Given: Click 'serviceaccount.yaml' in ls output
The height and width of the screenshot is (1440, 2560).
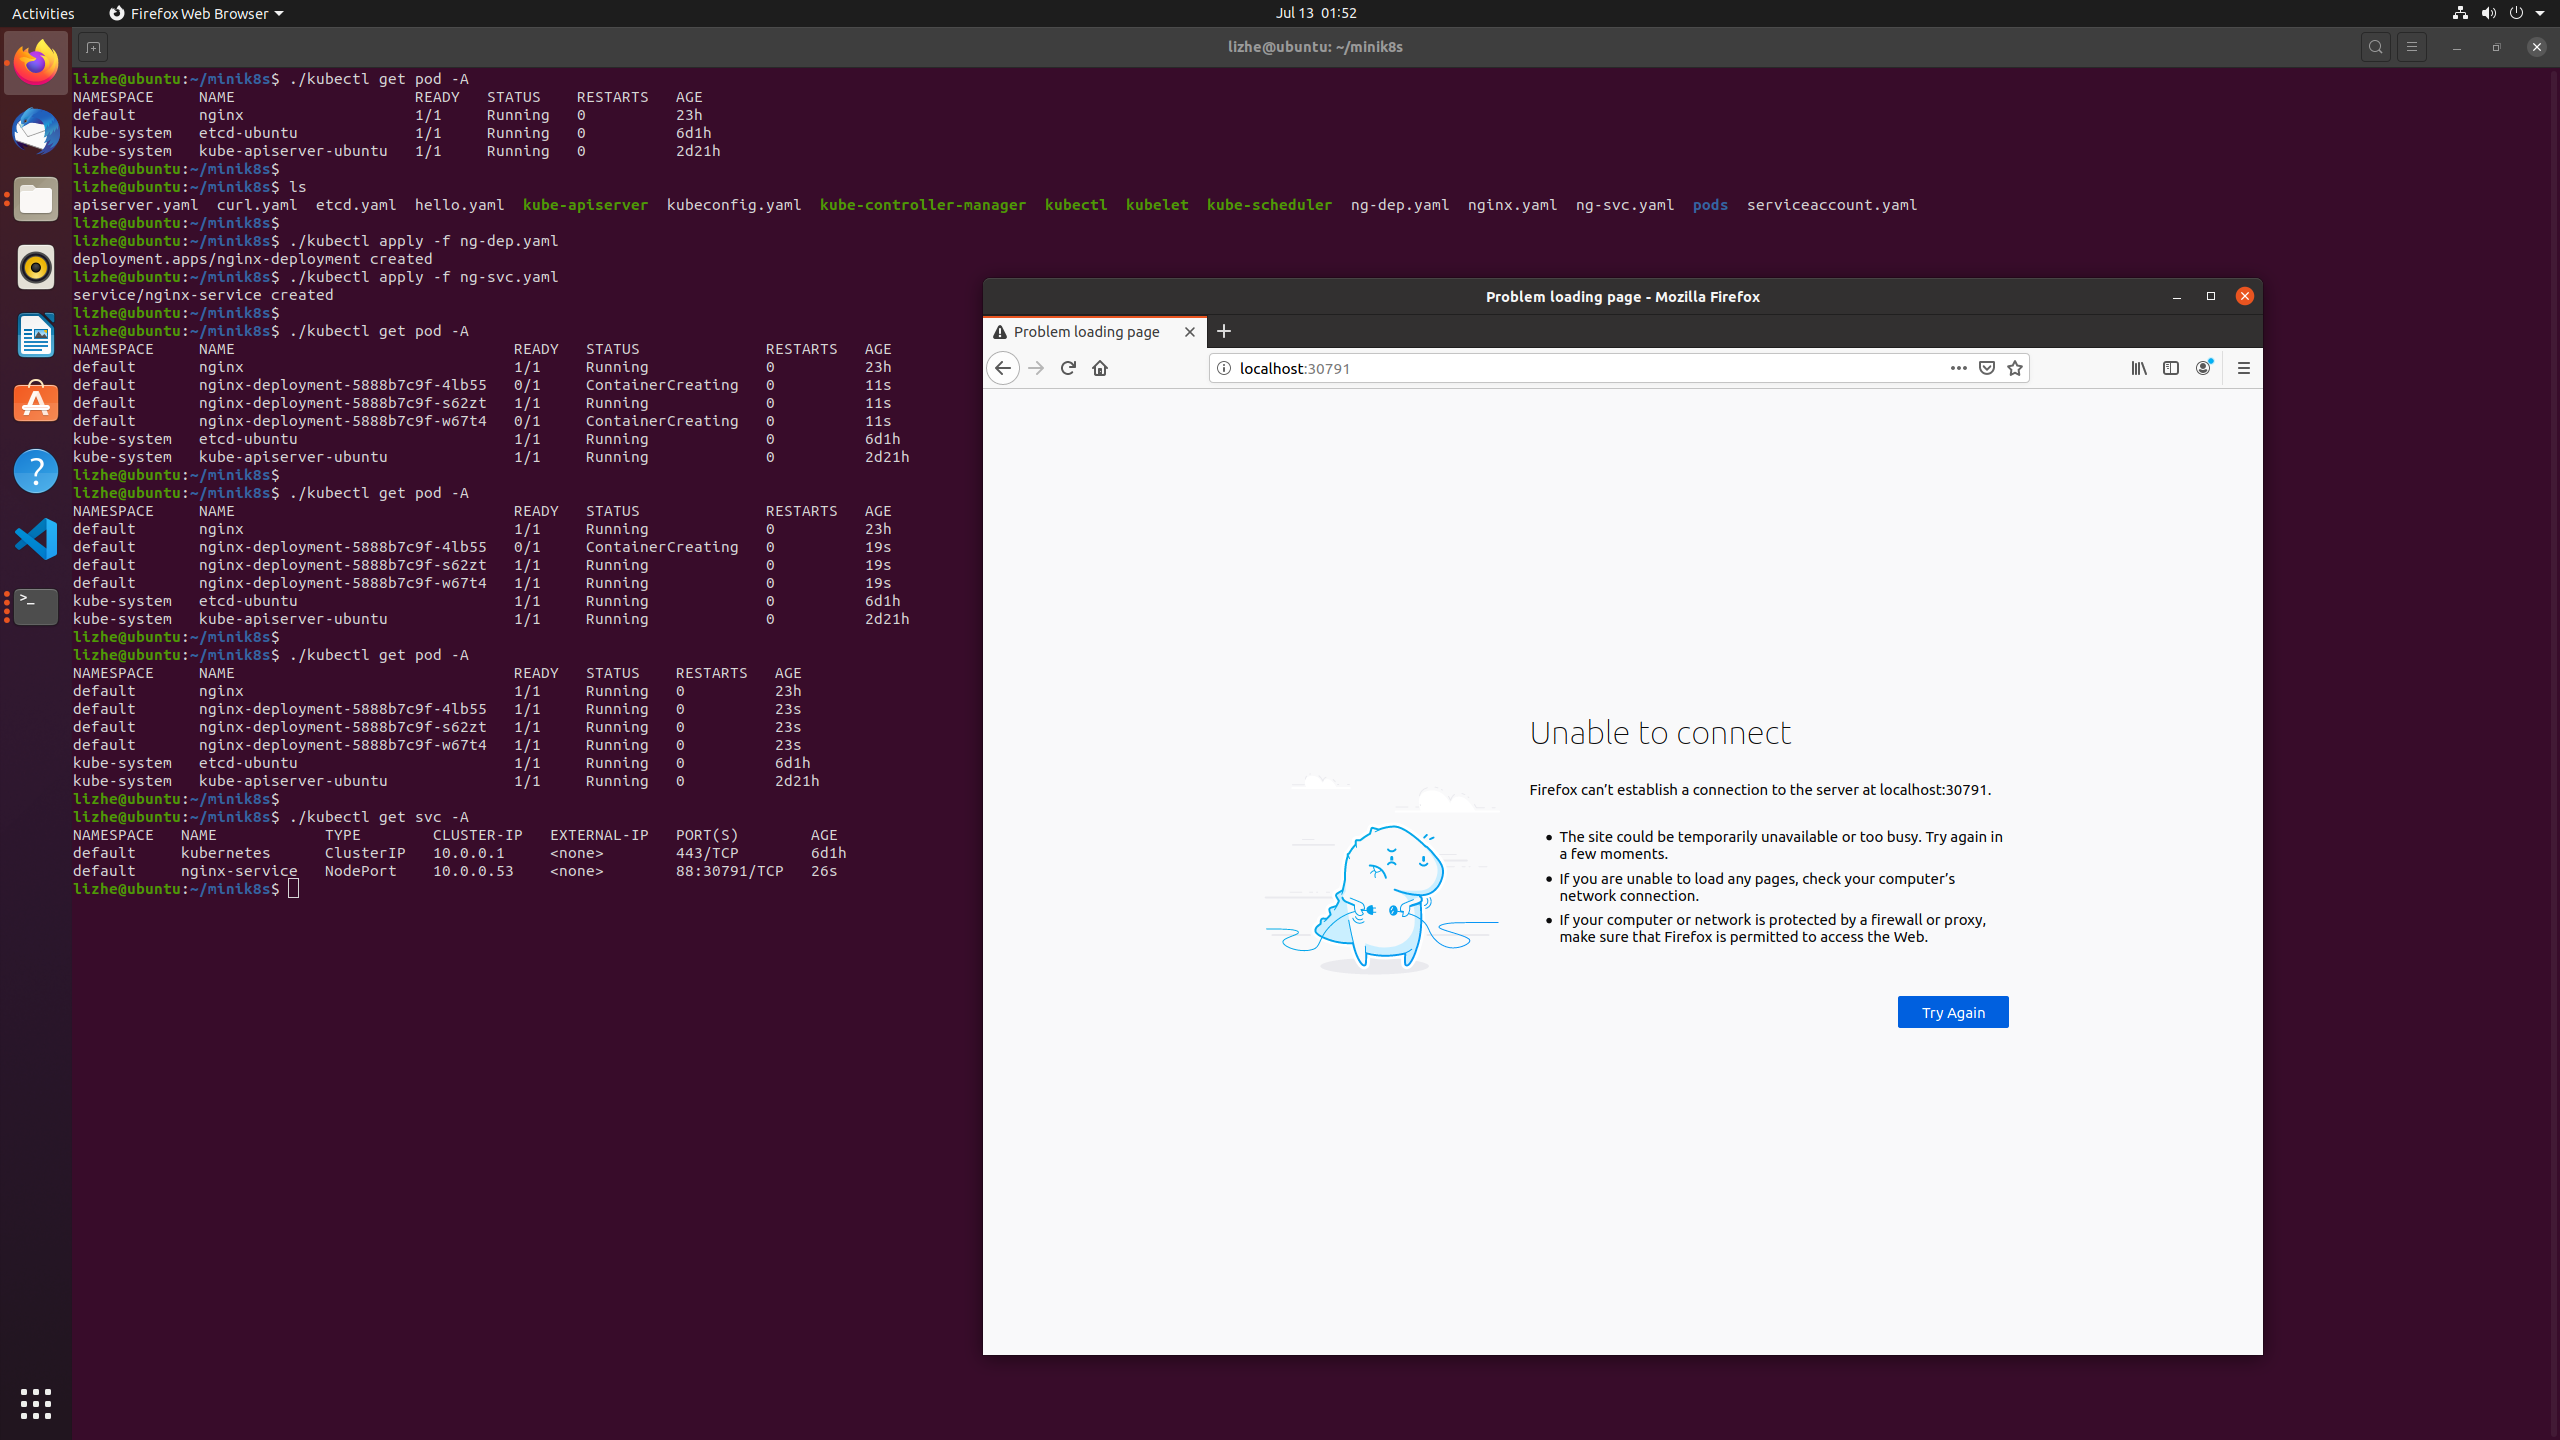Looking at the screenshot, I should pyautogui.click(x=1832, y=205).
